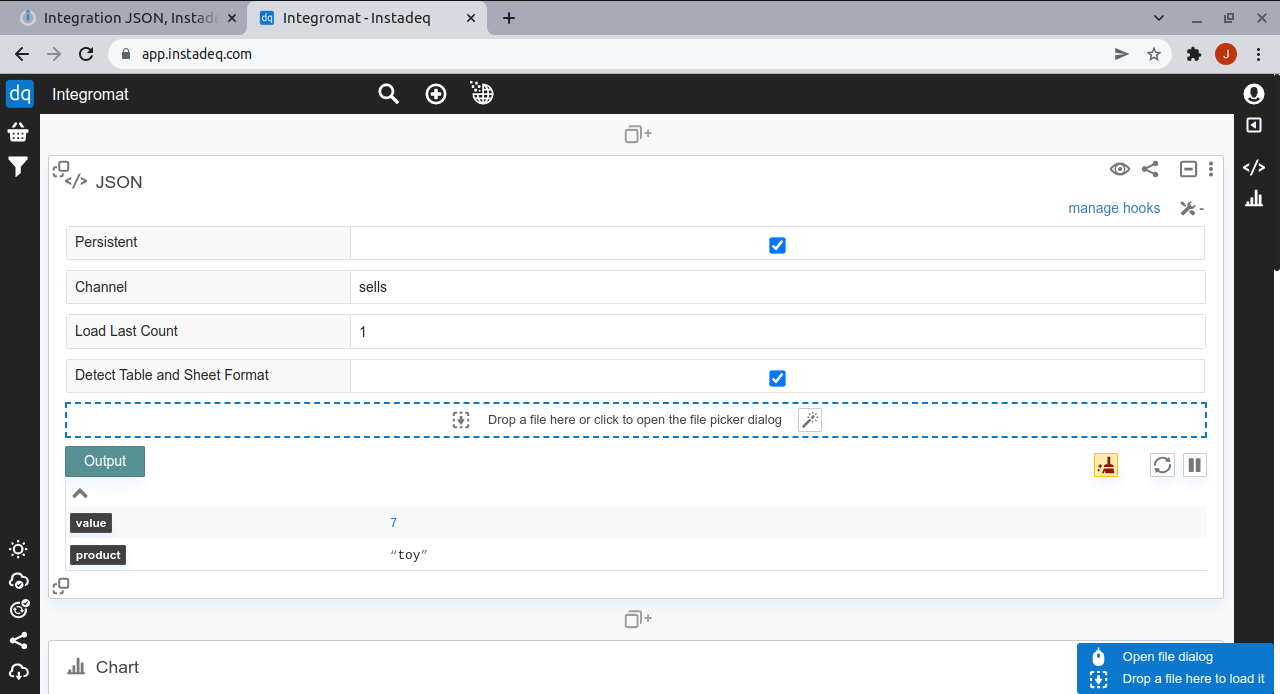Reload the page
The width and height of the screenshot is (1280, 694).
[86, 54]
